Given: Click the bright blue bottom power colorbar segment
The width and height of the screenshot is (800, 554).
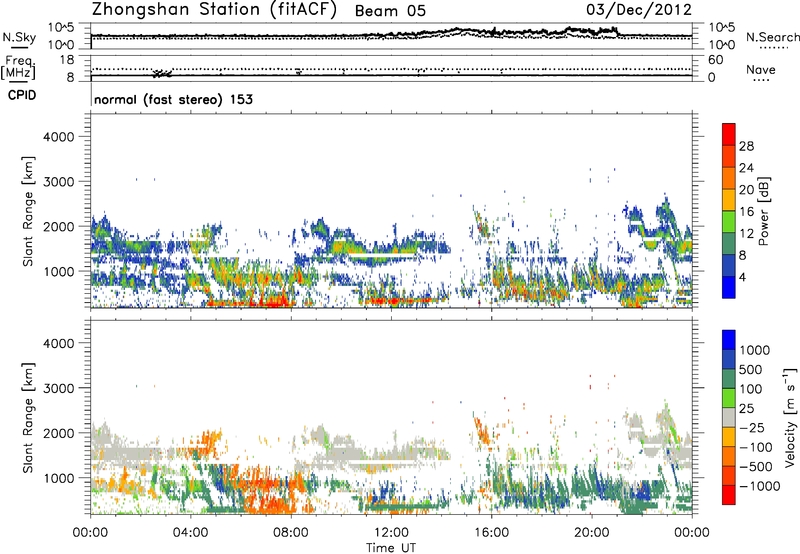Looking at the screenshot, I should [729, 287].
